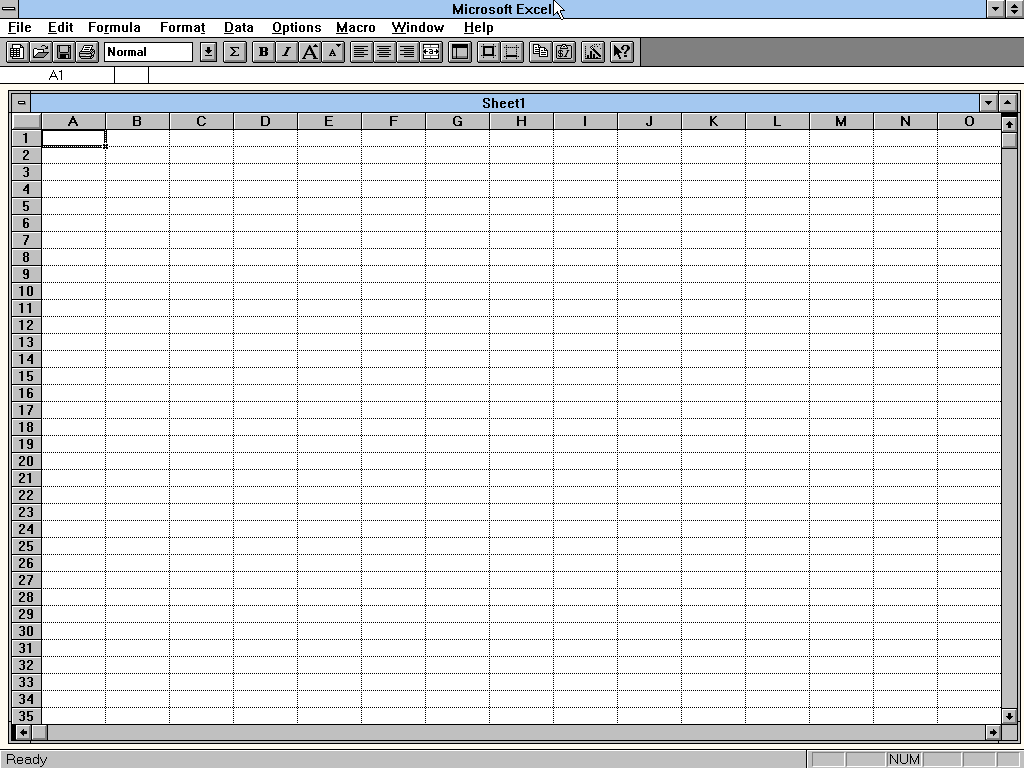Open the Sheet1 document Control menu box
Image resolution: width=1024 pixels, height=768 pixels.
(21, 103)
